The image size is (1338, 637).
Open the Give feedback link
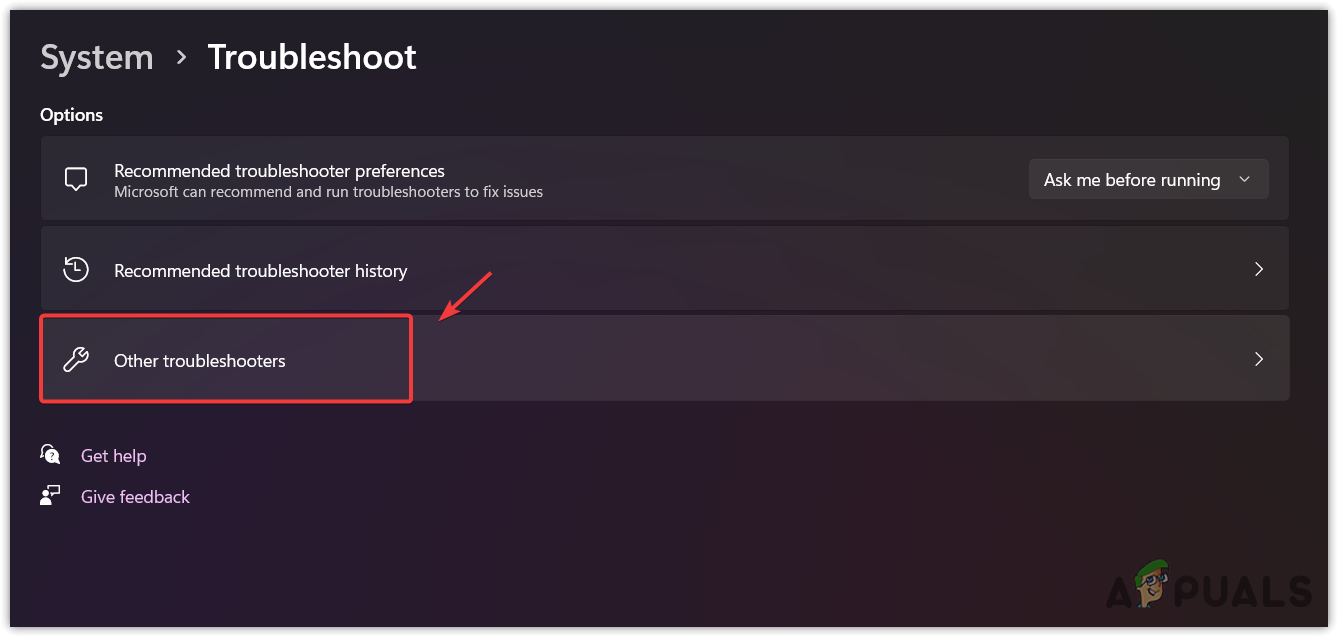135,497
